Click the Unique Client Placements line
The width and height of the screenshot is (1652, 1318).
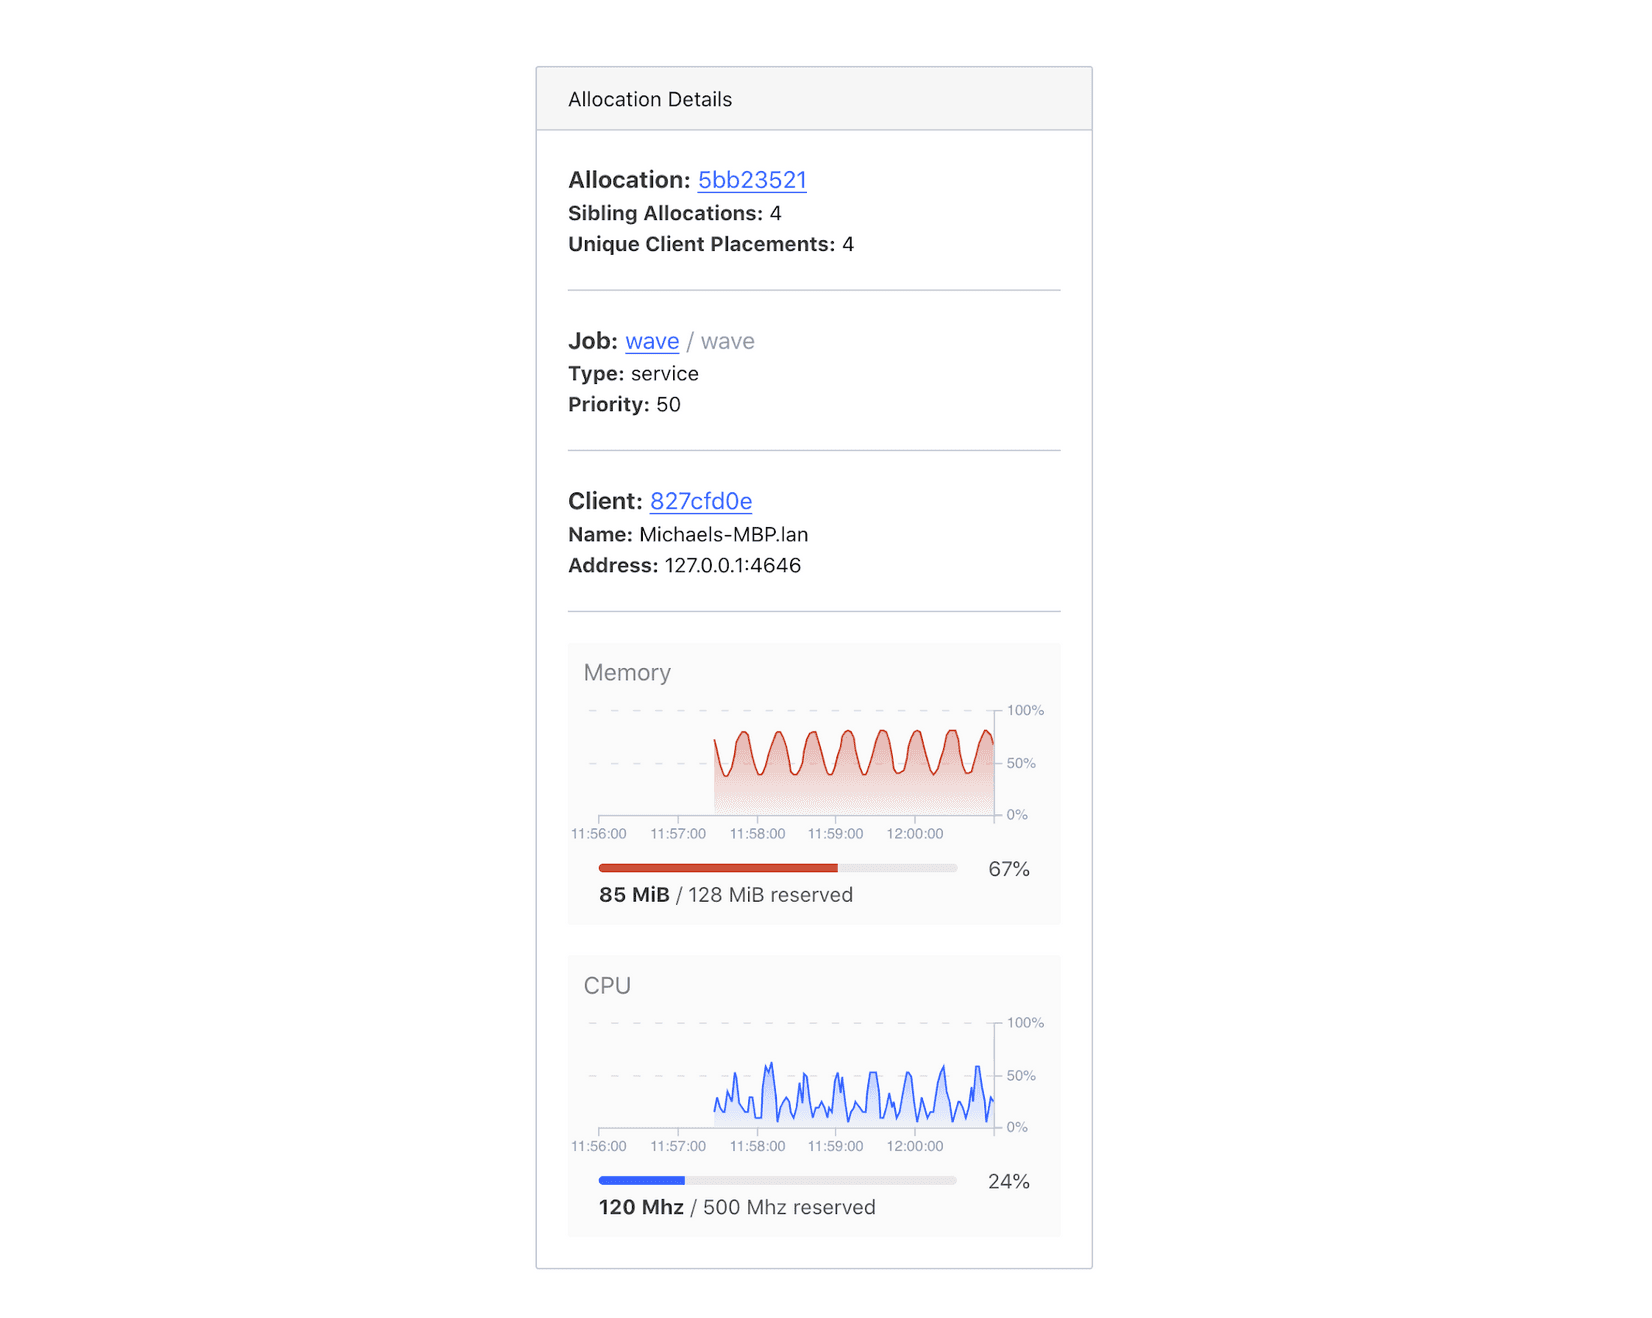711,244
